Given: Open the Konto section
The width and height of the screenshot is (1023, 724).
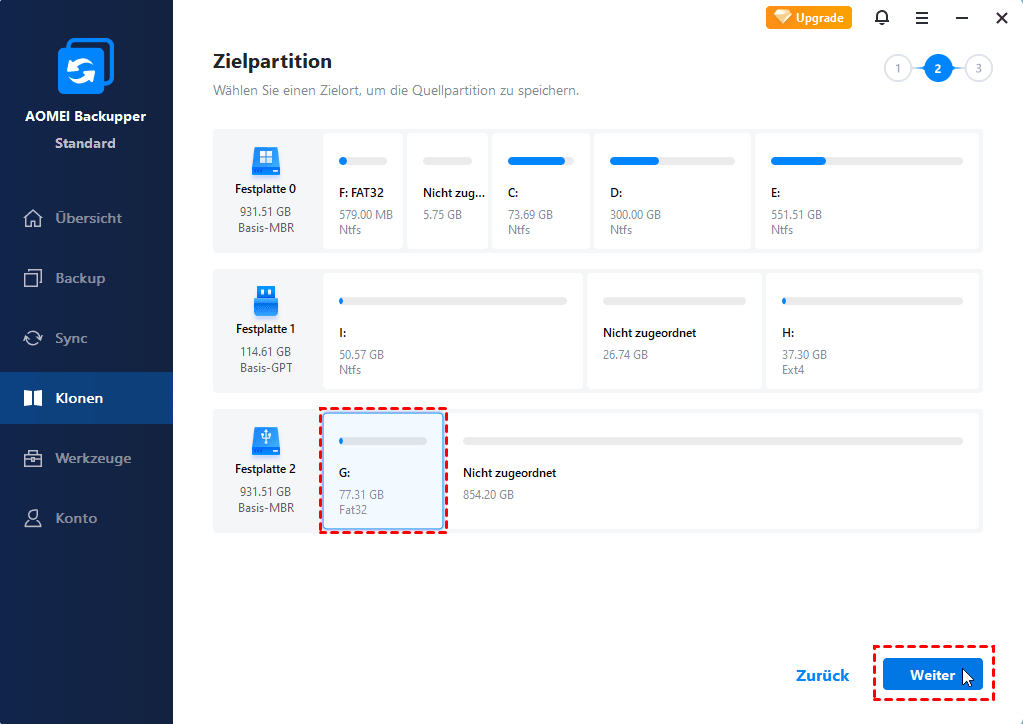Looking at the screenshot, I should tap(87, 519).
